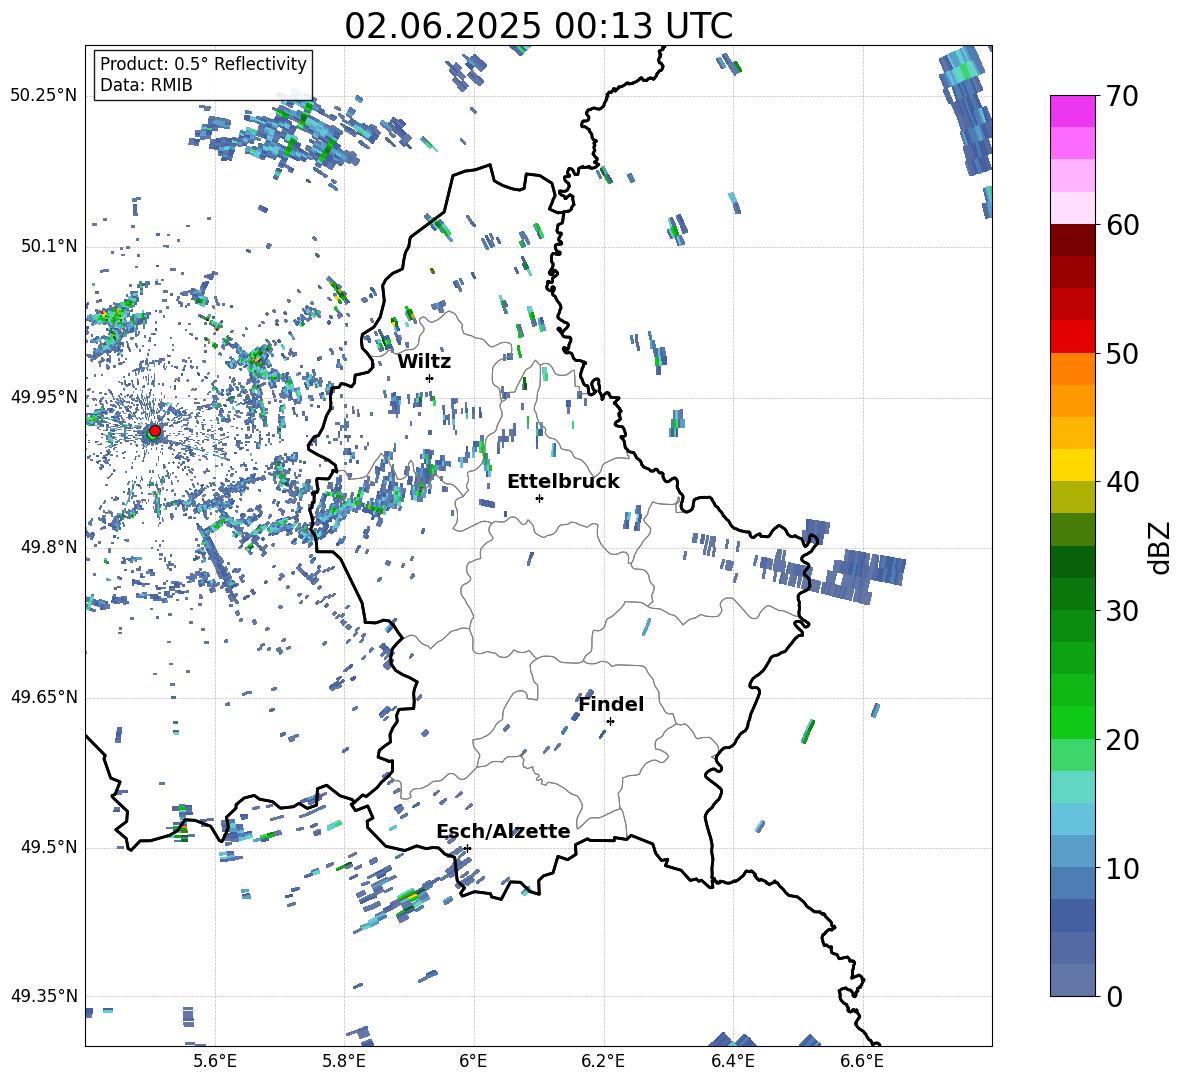Click the Wiltz city label

coord(424,362)
